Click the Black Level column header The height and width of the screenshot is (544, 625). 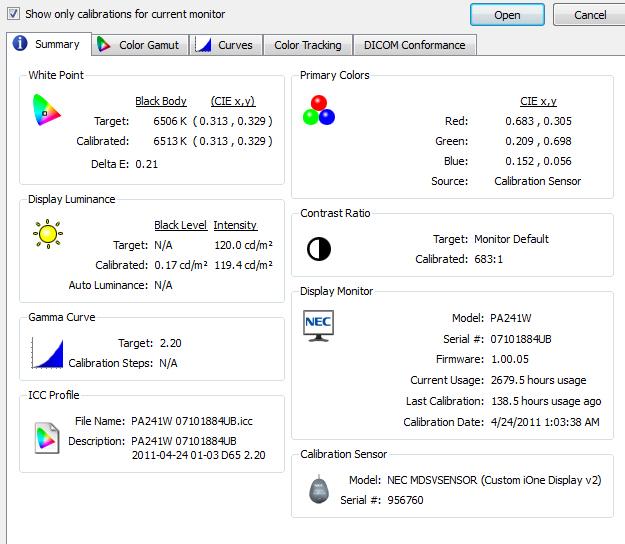pyautogui.click(x=181, y=225)
